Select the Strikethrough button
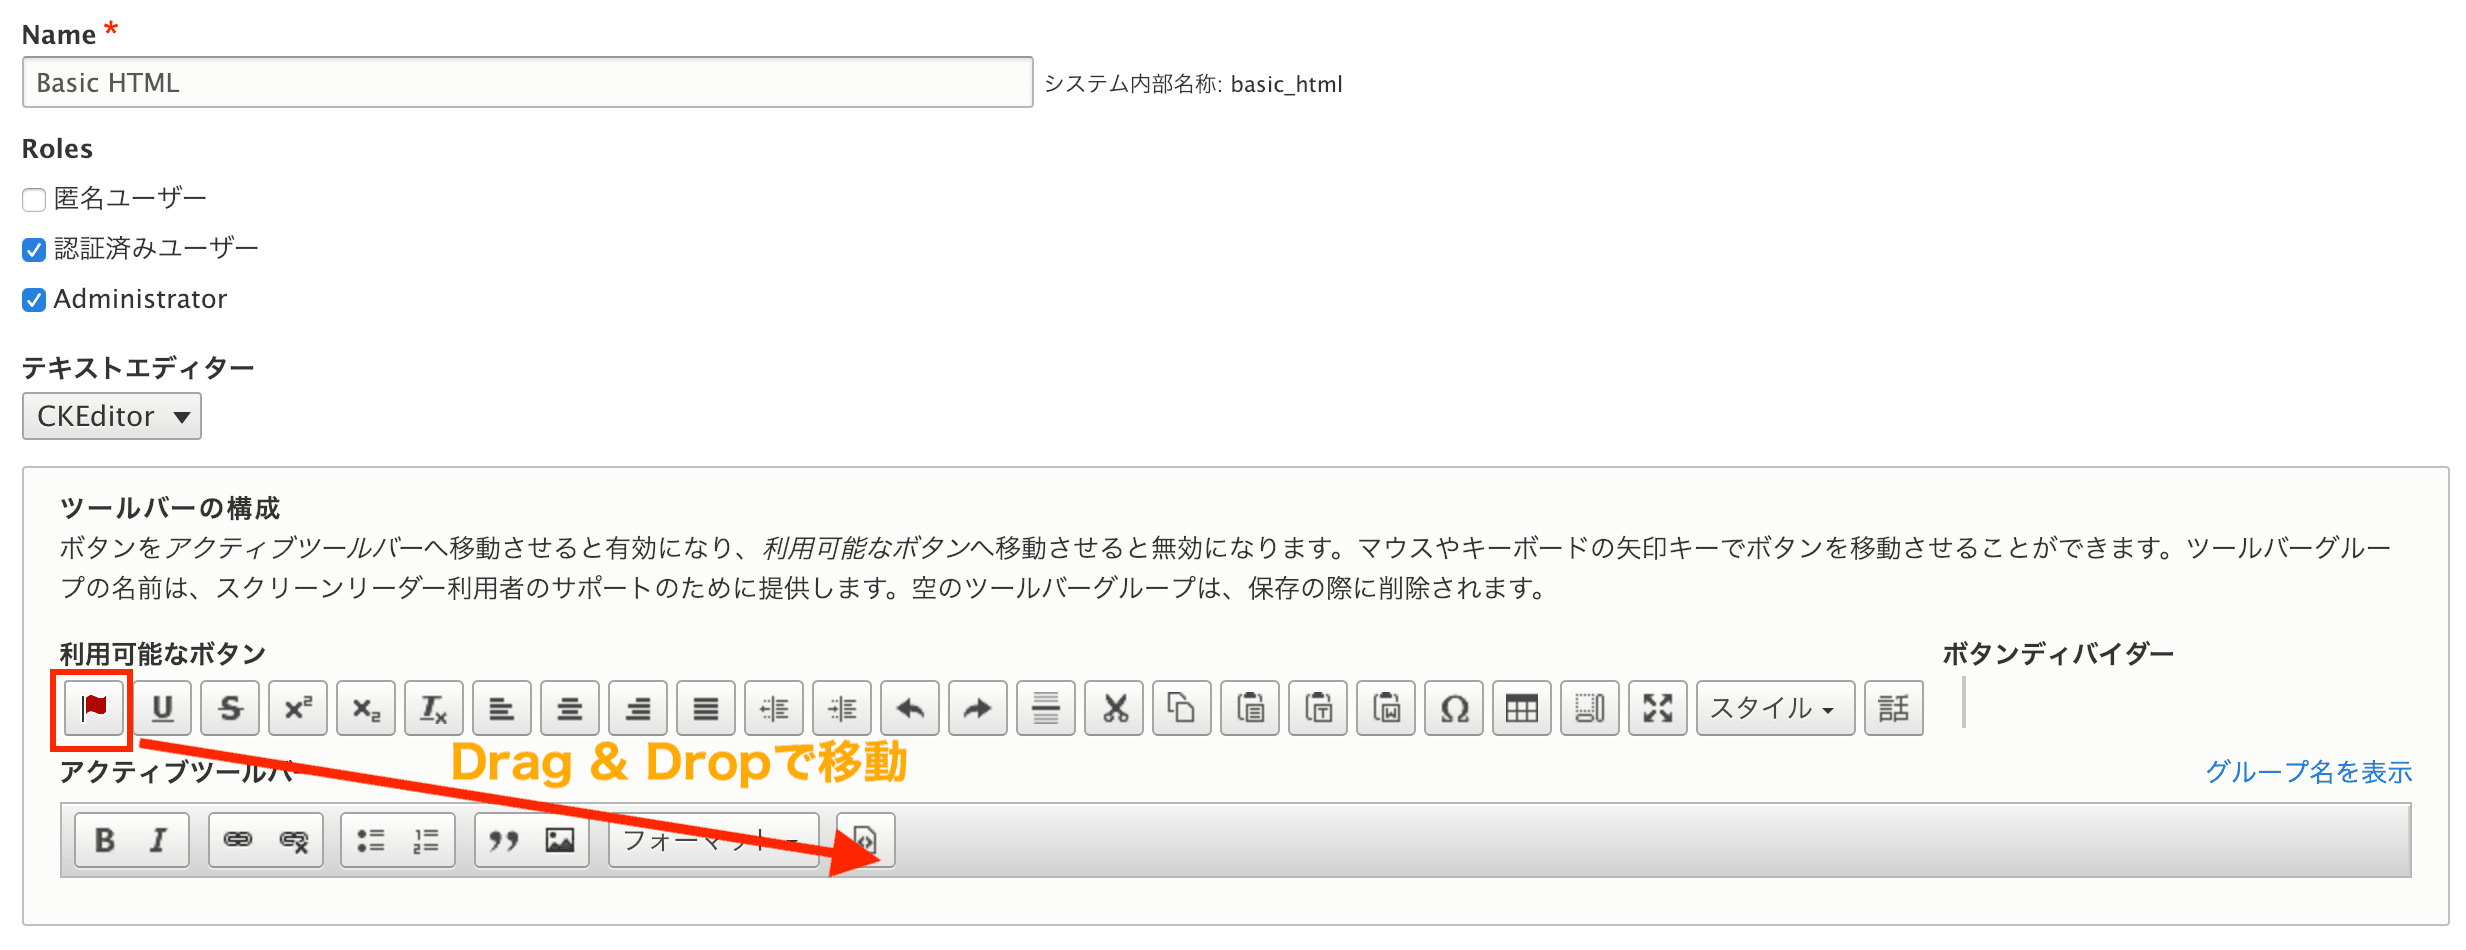This screenshot has width=2466, height=950. [230, 709]
